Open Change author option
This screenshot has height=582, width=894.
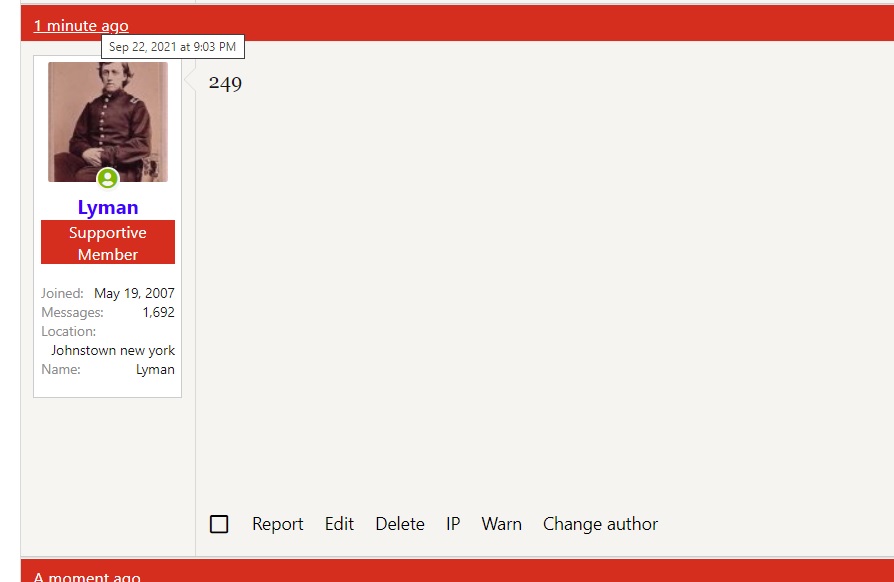[x=600, y=524]
